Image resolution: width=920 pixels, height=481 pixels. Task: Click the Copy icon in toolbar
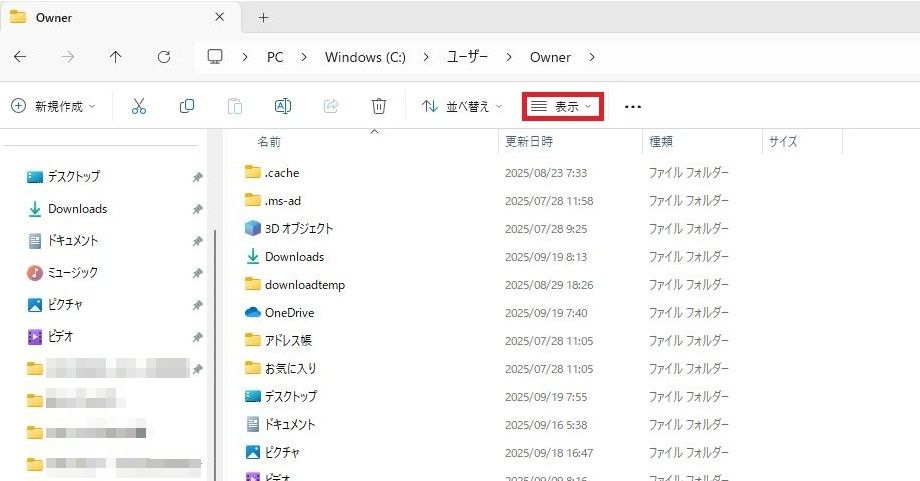(x=187, y=106)
